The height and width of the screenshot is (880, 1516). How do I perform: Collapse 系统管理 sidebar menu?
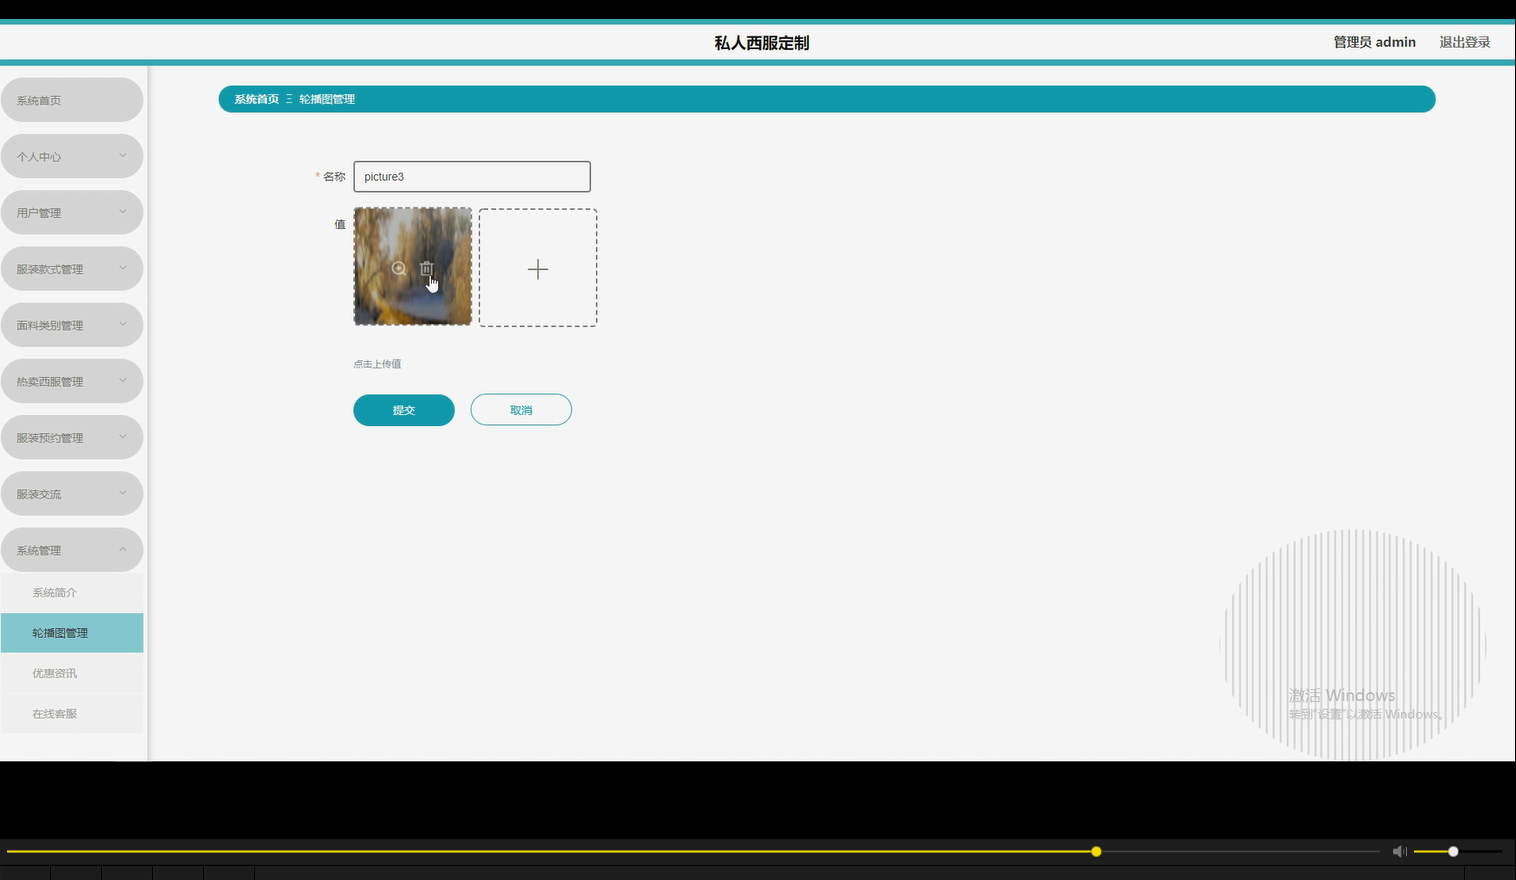click(72, 550)
